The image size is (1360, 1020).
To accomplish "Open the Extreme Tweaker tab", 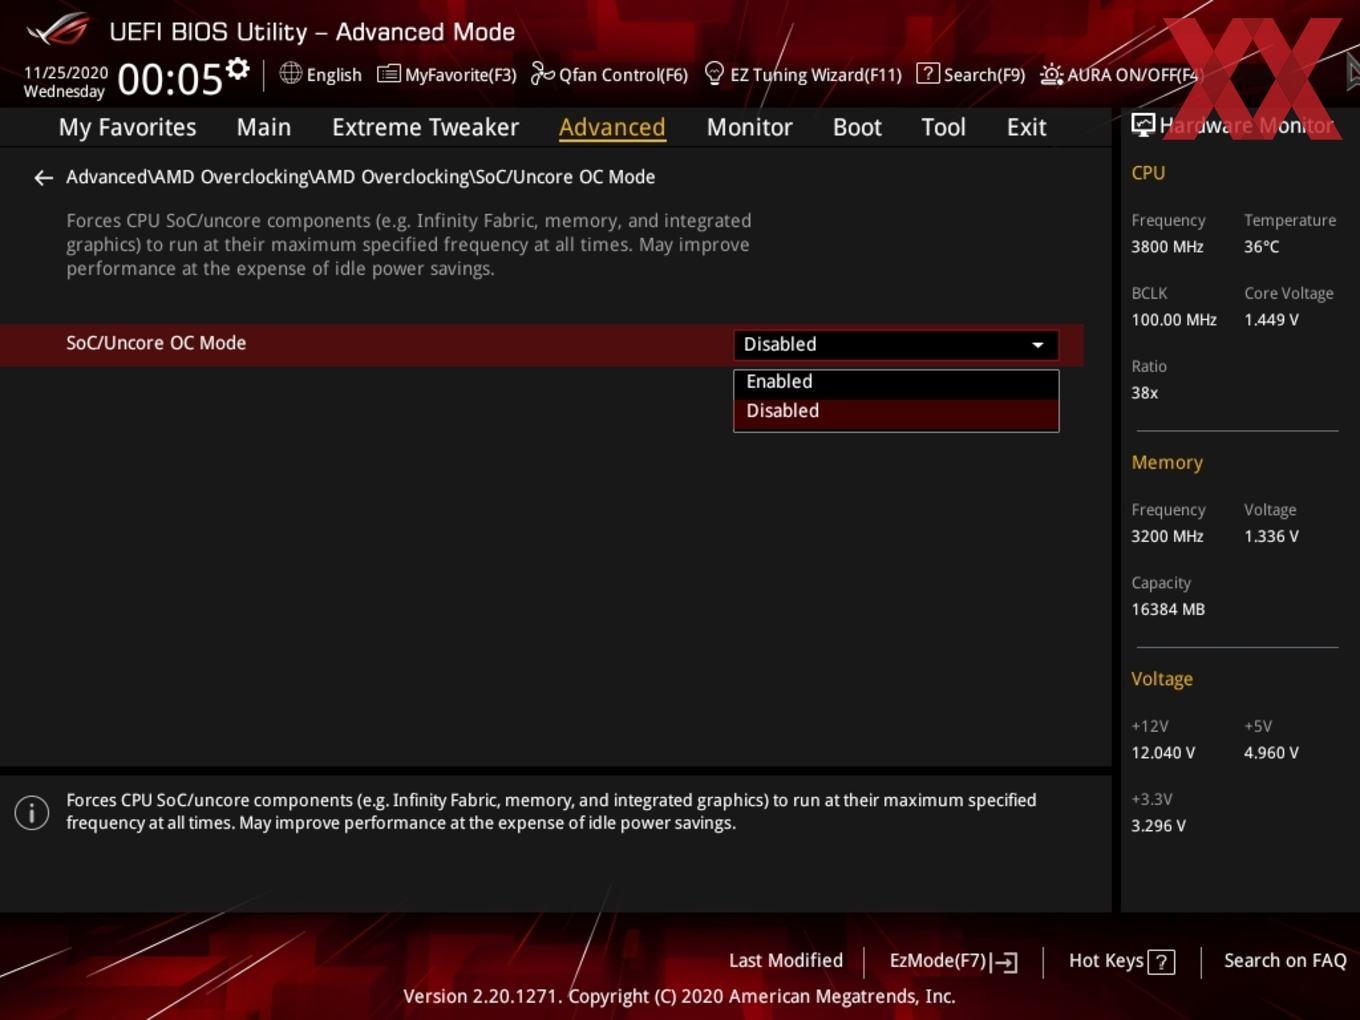I will tap(425, 127).
